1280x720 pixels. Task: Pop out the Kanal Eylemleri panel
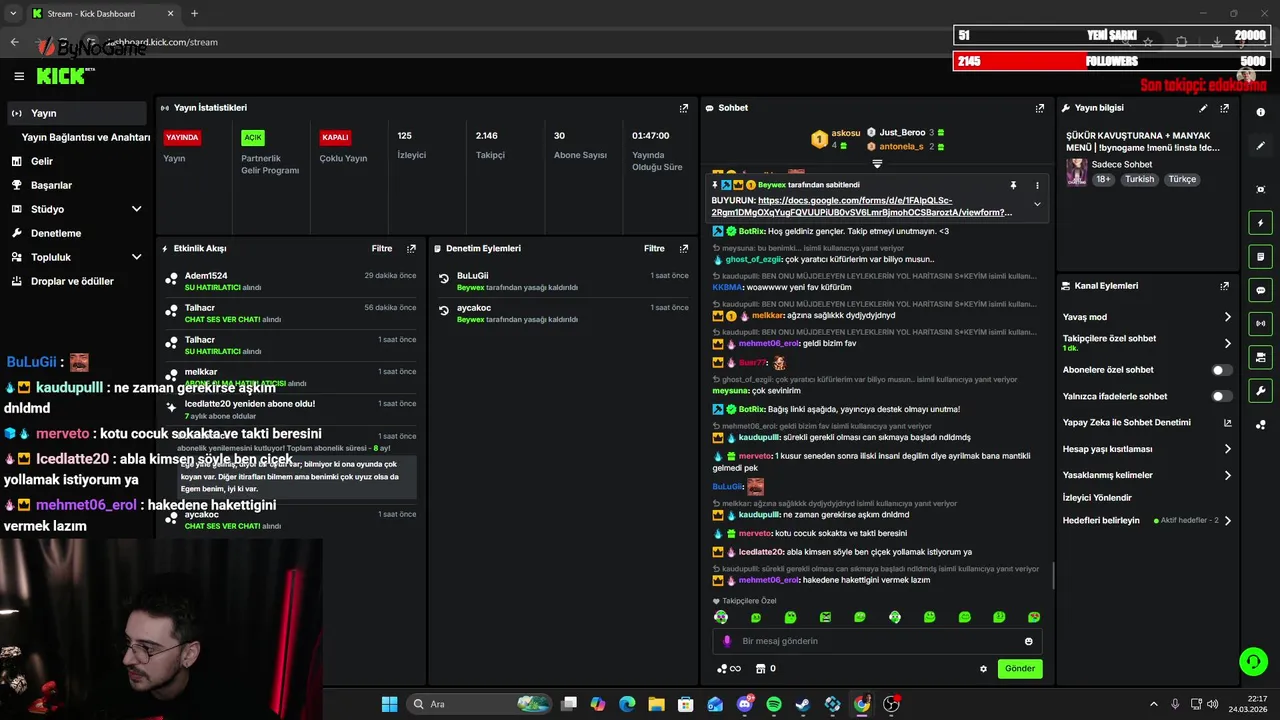click(1225, 286)
